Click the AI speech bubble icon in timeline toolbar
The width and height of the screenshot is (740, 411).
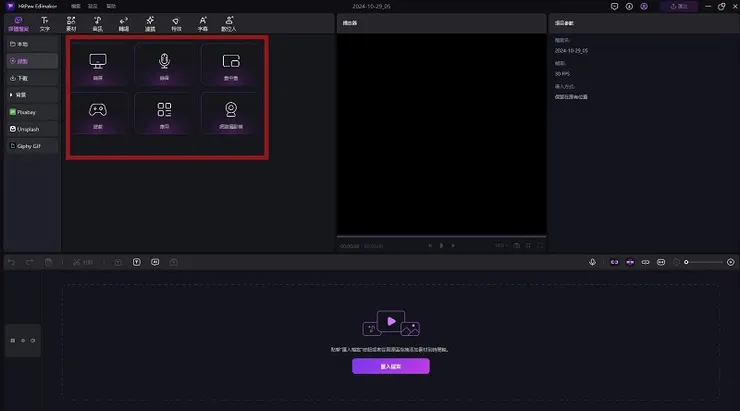tap(155, 262)
